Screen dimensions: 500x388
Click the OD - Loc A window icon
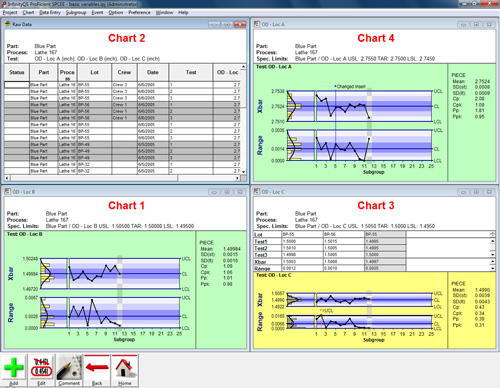click(x=257, y=24)
